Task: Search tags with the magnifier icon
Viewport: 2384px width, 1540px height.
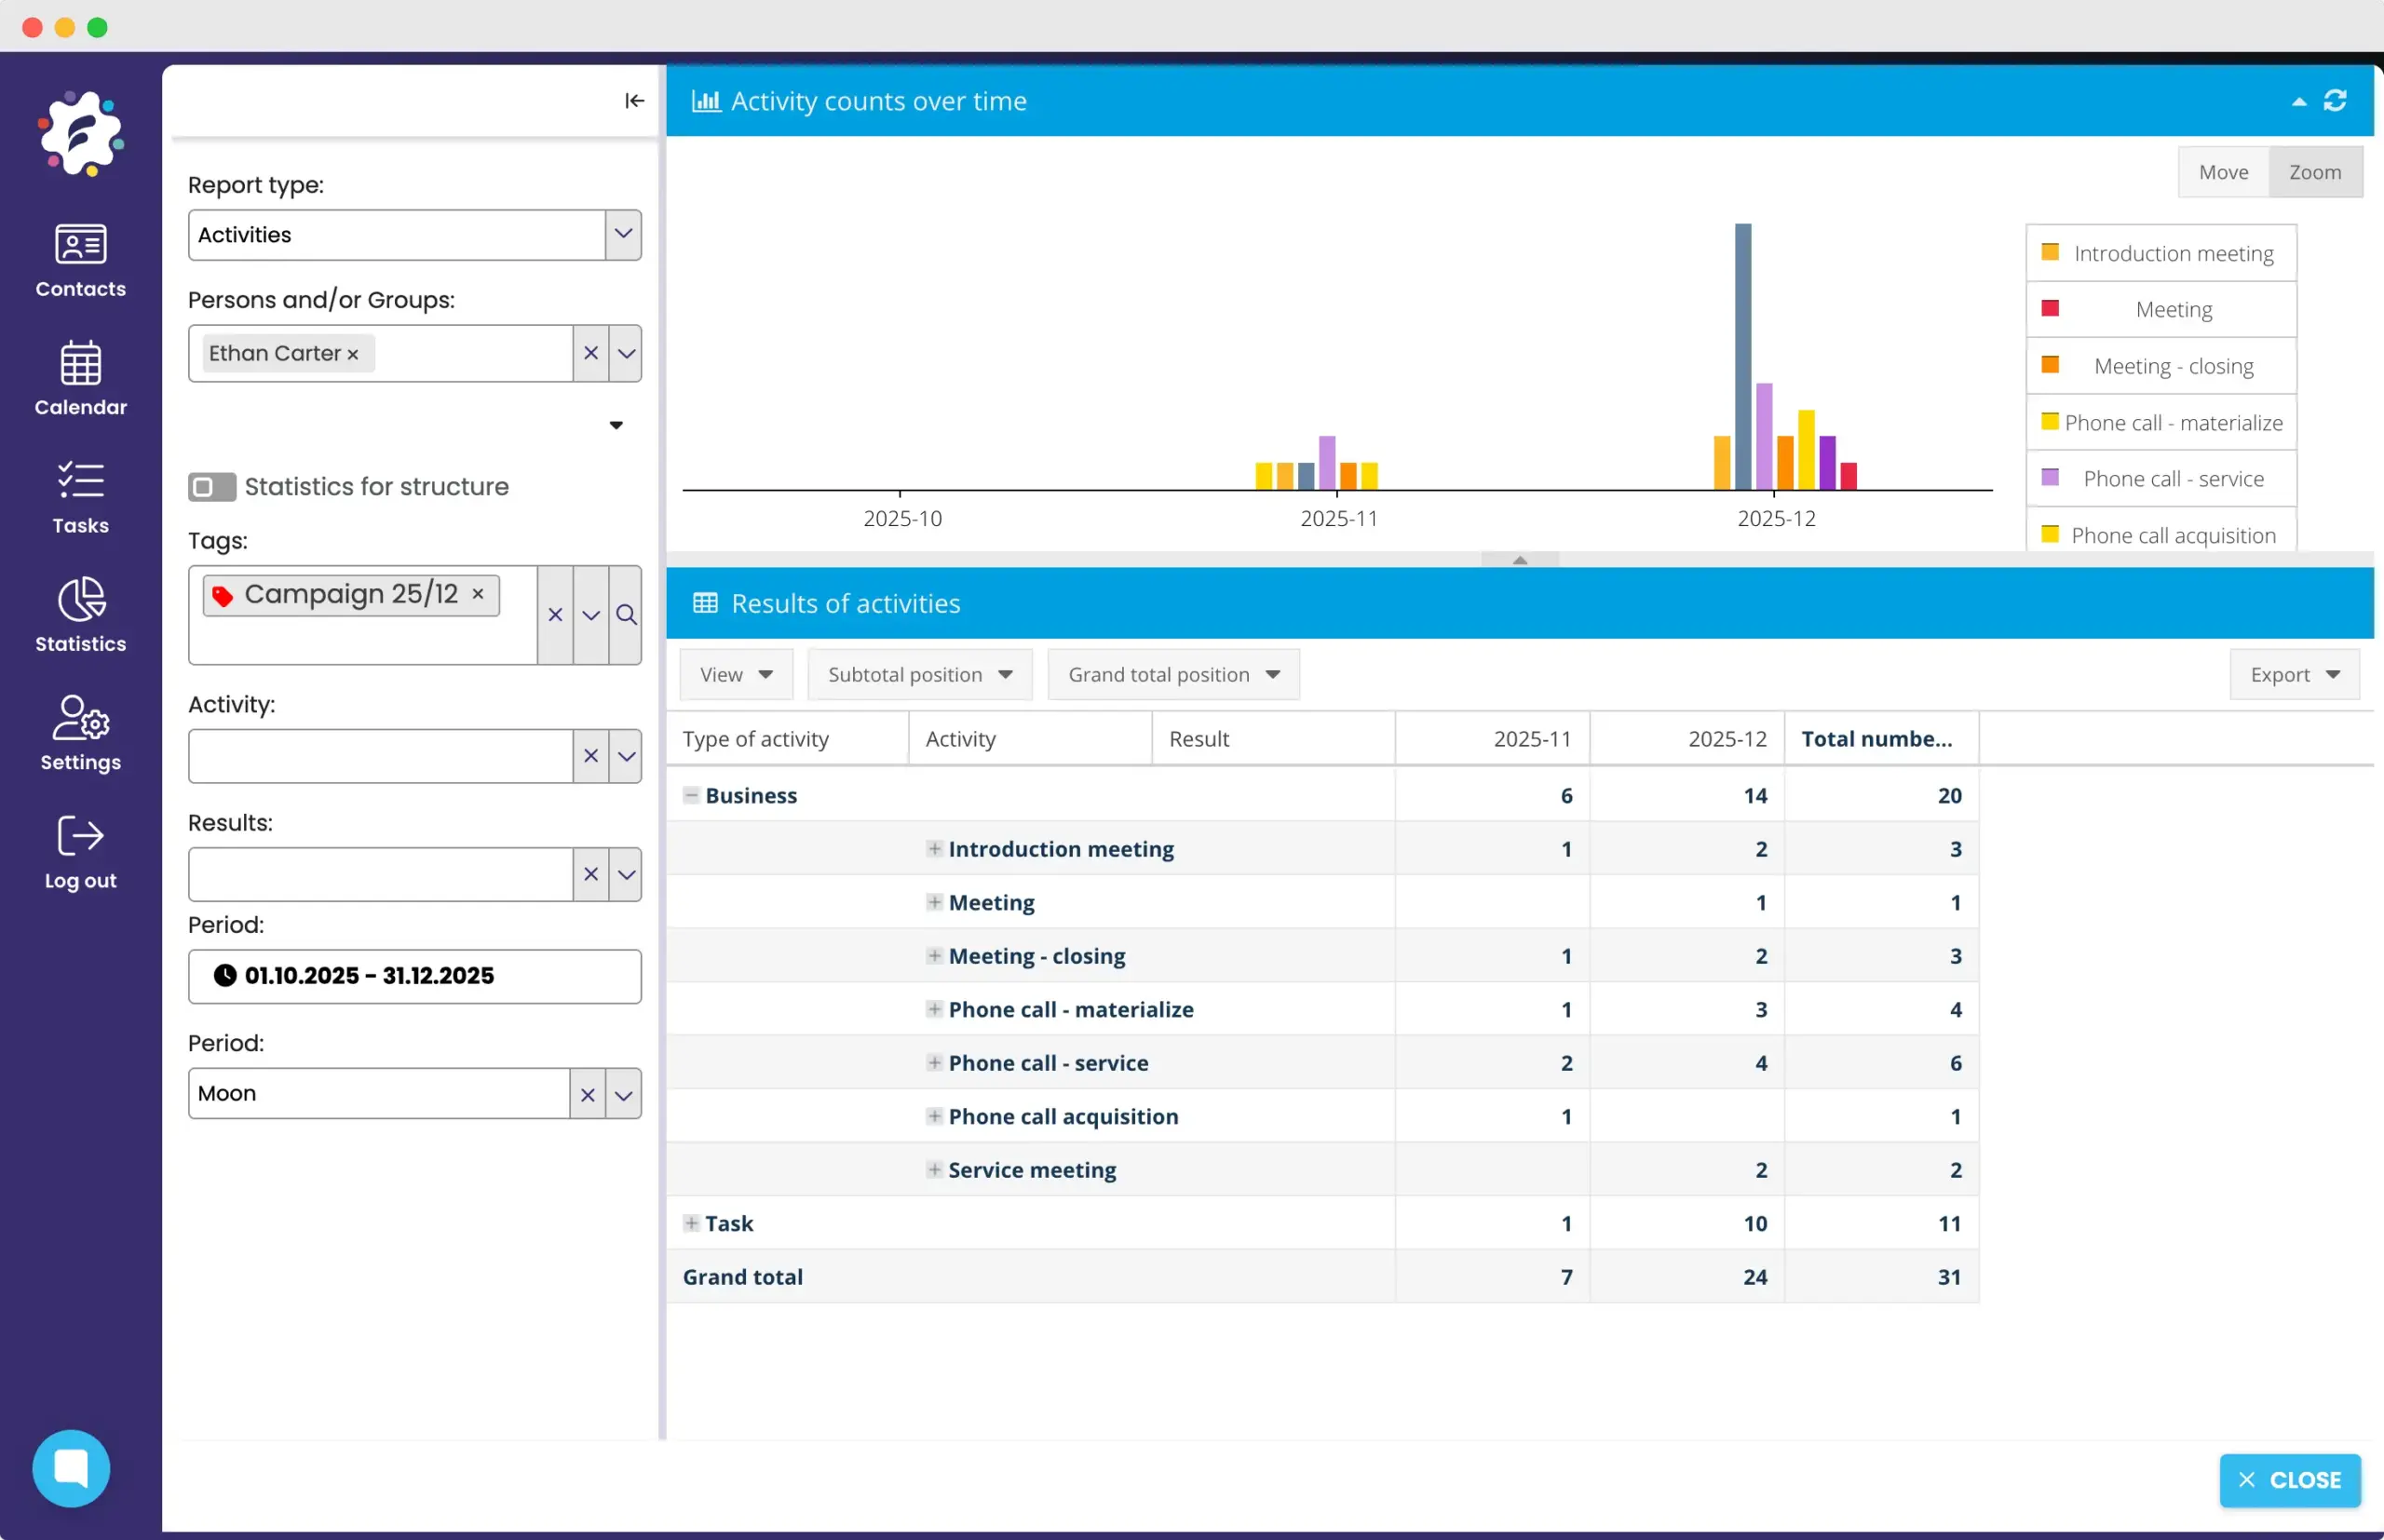Action: [626, 615]
